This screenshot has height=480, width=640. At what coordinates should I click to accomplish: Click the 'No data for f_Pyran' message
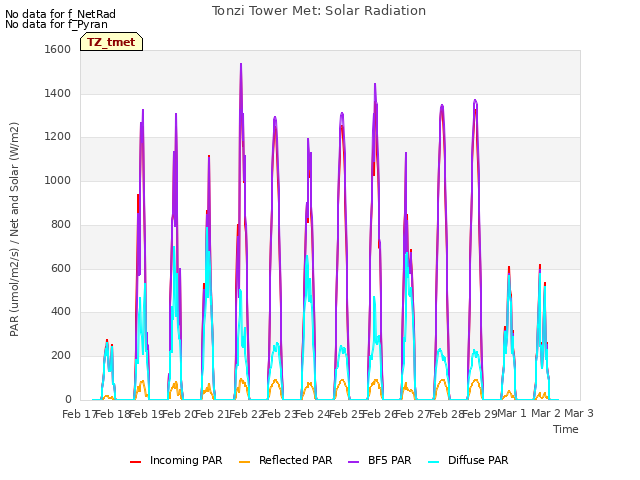[56, 24]
